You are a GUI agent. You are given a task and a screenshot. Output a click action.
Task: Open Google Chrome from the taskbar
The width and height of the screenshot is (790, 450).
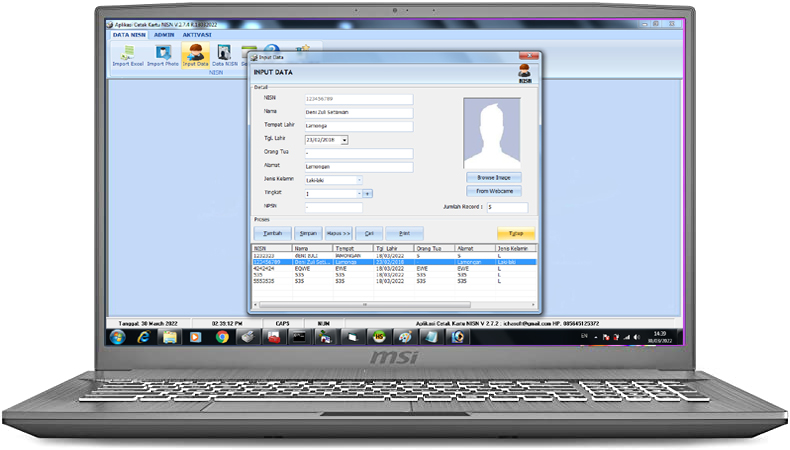coord(222,337)
